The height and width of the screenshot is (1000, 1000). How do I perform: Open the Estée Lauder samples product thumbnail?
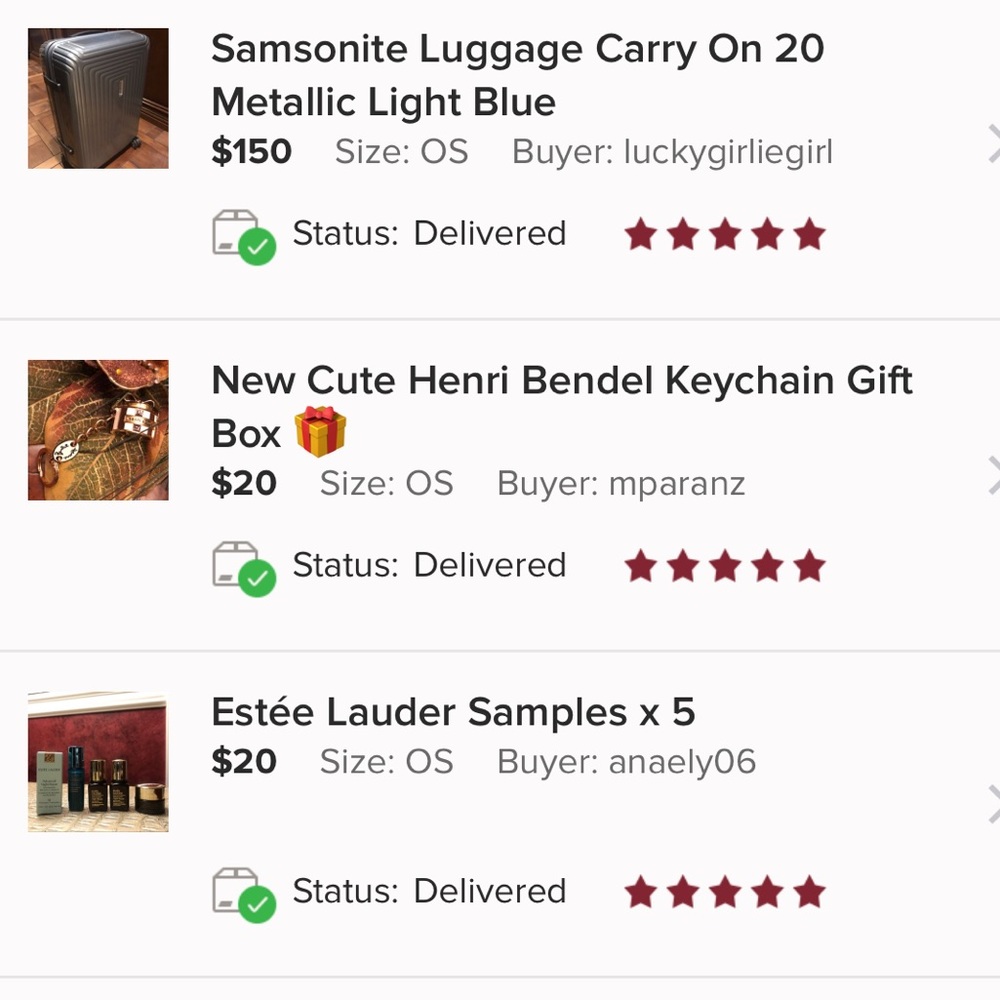tap(98, 761)
